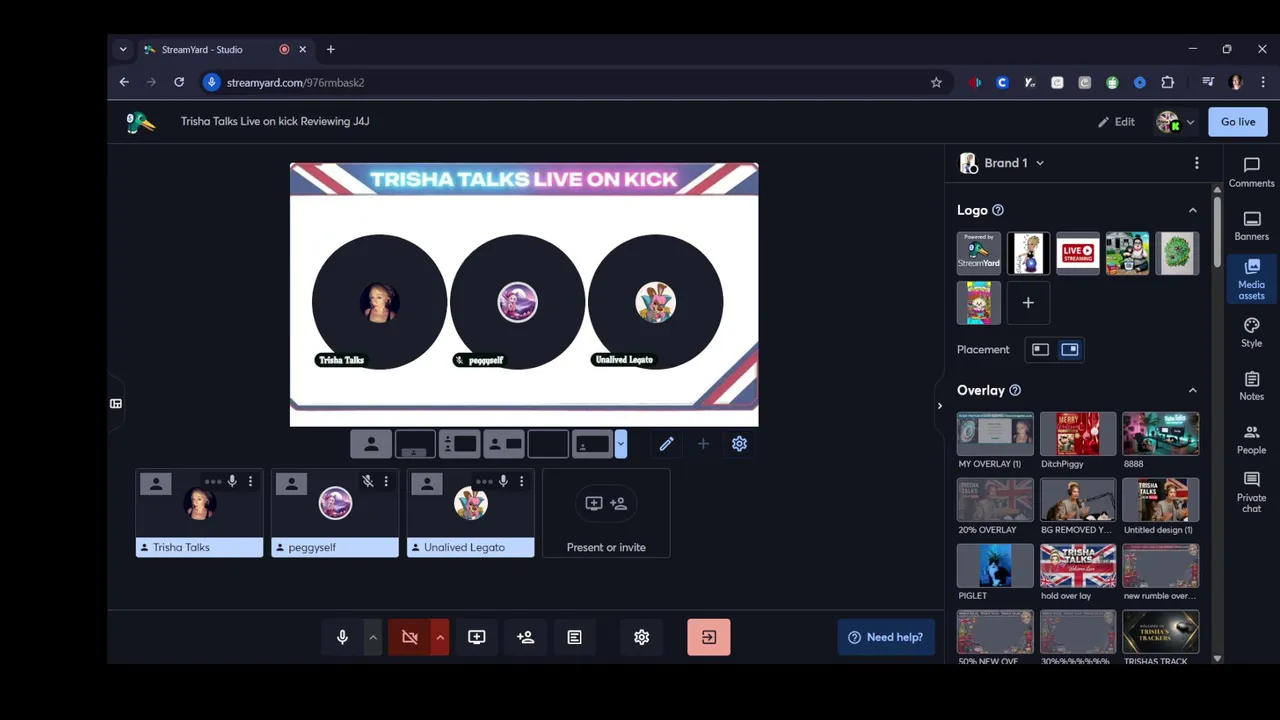The image size is (1280, 720).
Task: Open the notes/teleprompter icon in bottom toolbar
Action: pos(574,637)
